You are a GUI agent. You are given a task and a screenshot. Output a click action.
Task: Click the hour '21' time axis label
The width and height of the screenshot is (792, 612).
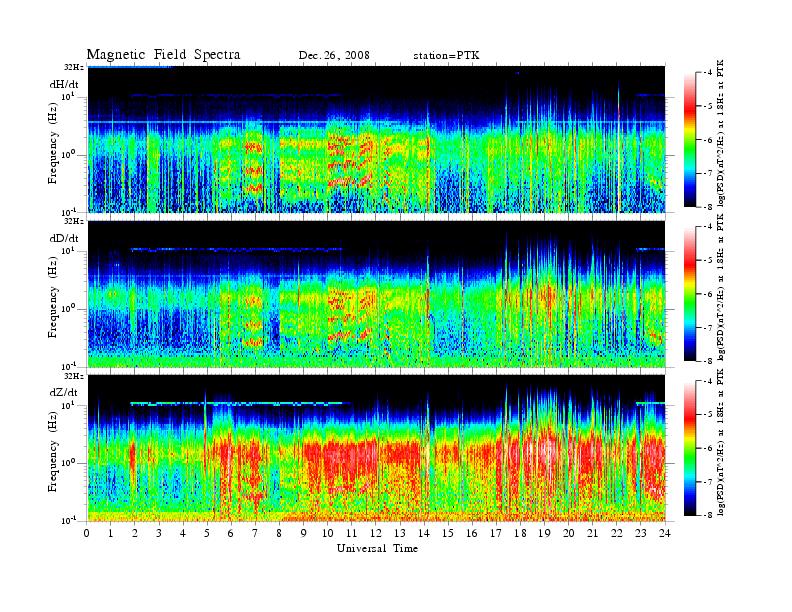pyautogui.click(x=592, y=533)
